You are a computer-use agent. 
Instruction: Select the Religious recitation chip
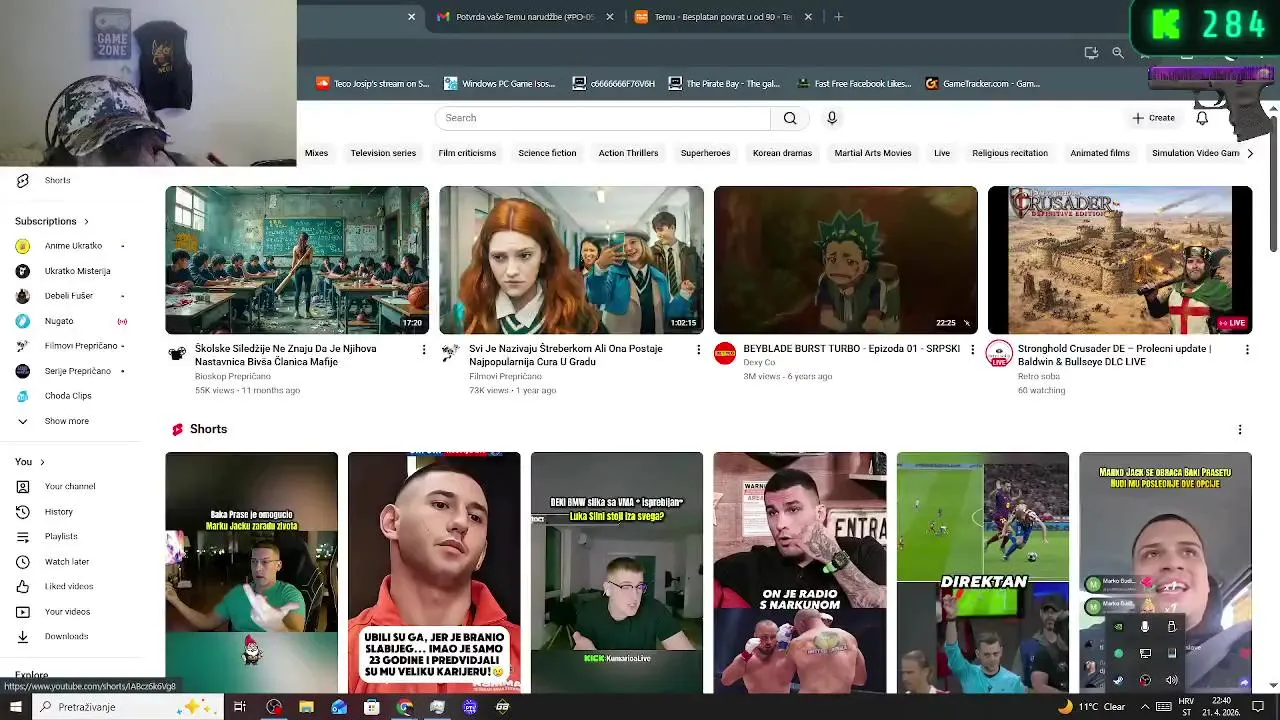1010,153
